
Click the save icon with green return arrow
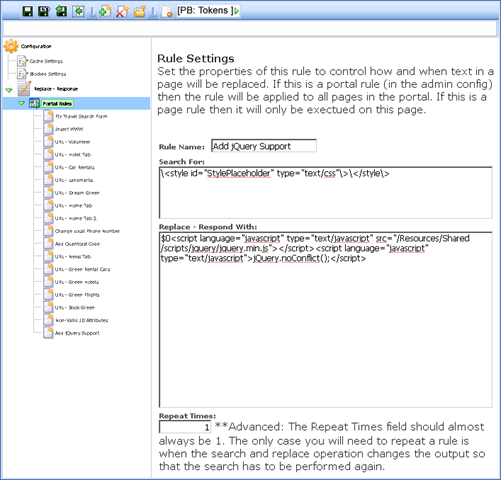click(x=61, y=11)
